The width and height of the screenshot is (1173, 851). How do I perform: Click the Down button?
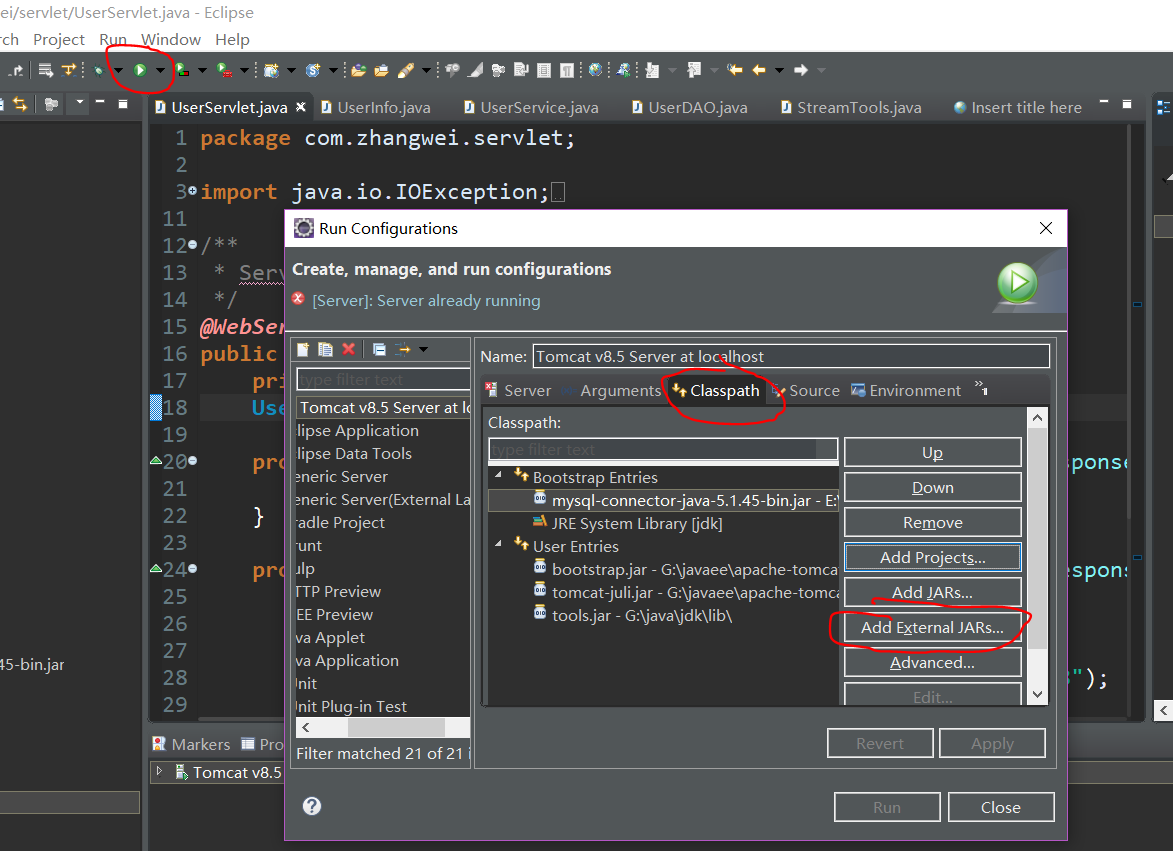click(932, 488)
